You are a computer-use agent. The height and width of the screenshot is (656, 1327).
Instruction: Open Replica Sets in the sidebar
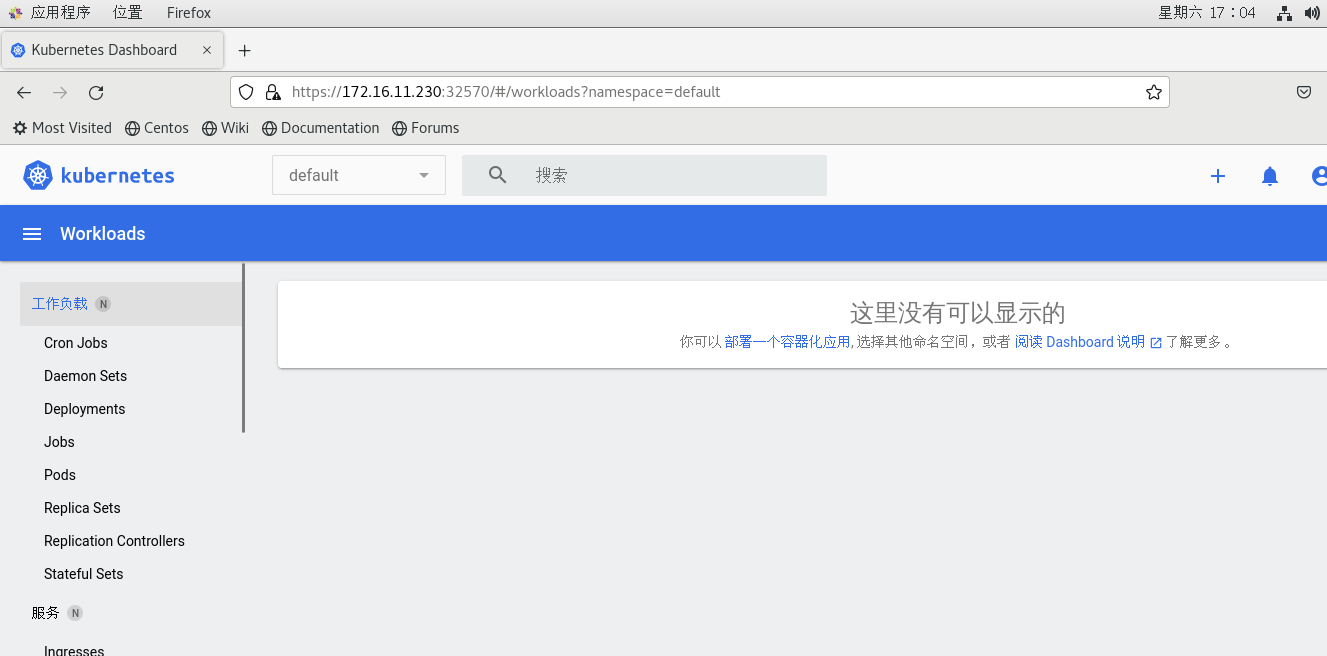[x=82, y=508]
